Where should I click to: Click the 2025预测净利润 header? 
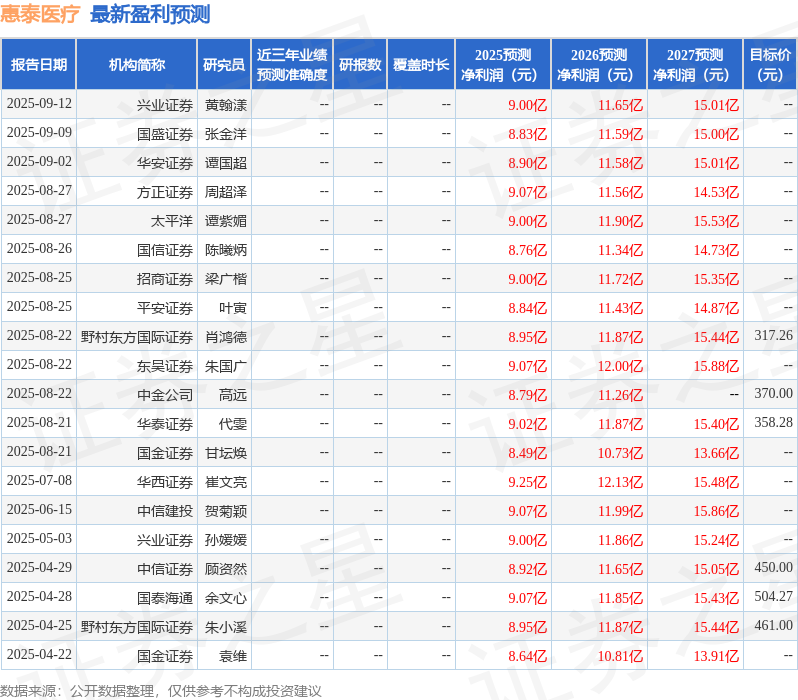503,65
